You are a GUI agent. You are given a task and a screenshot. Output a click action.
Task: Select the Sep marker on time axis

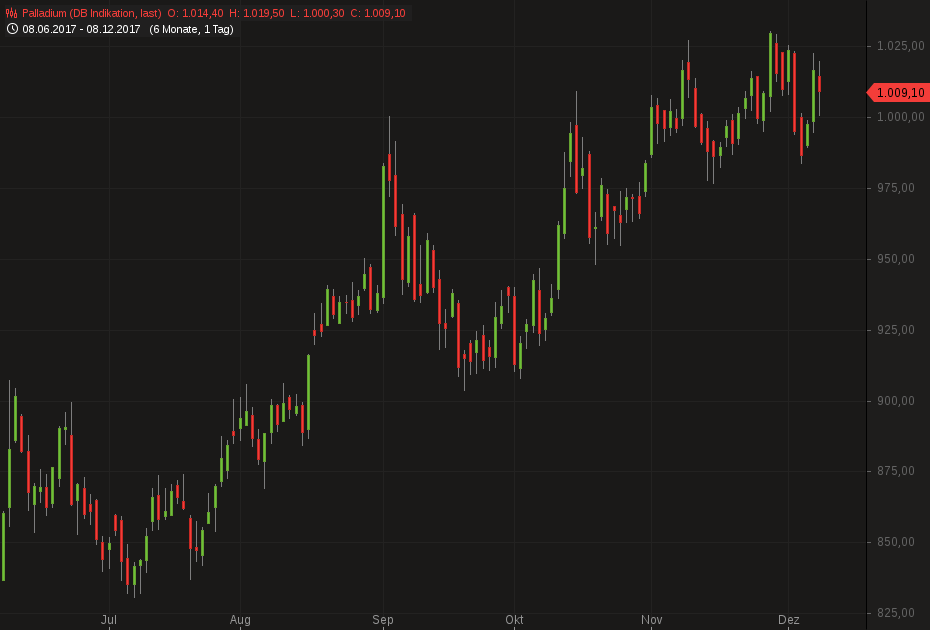(383, 620)
